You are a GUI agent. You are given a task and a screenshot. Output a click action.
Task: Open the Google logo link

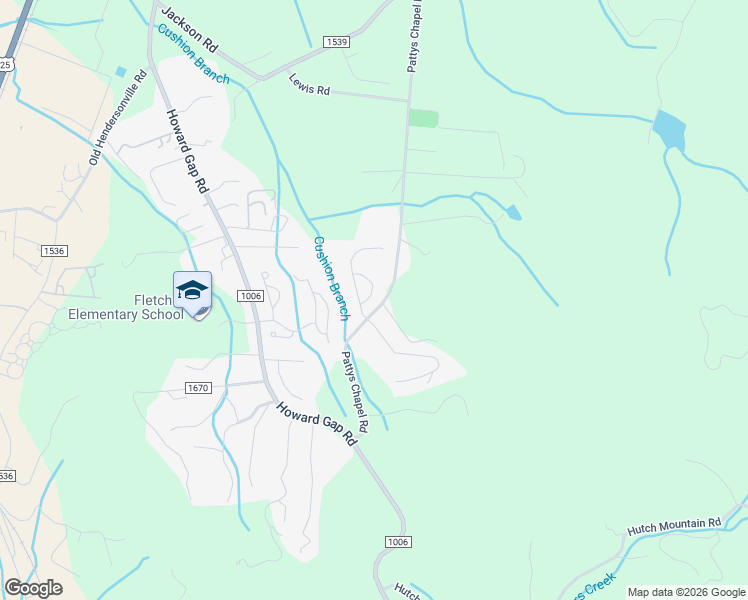(x=33, y=588)
